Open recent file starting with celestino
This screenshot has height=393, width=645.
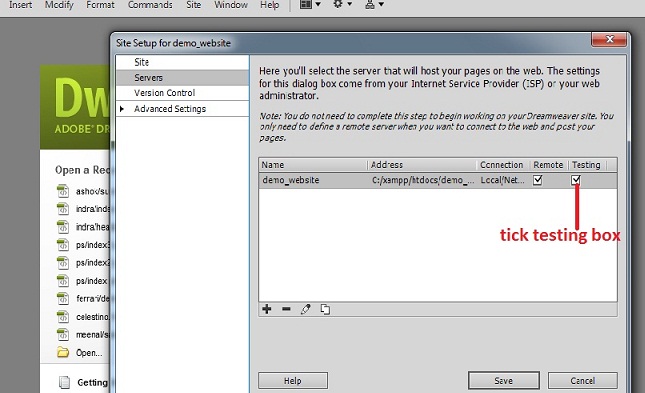click(93, 316)
